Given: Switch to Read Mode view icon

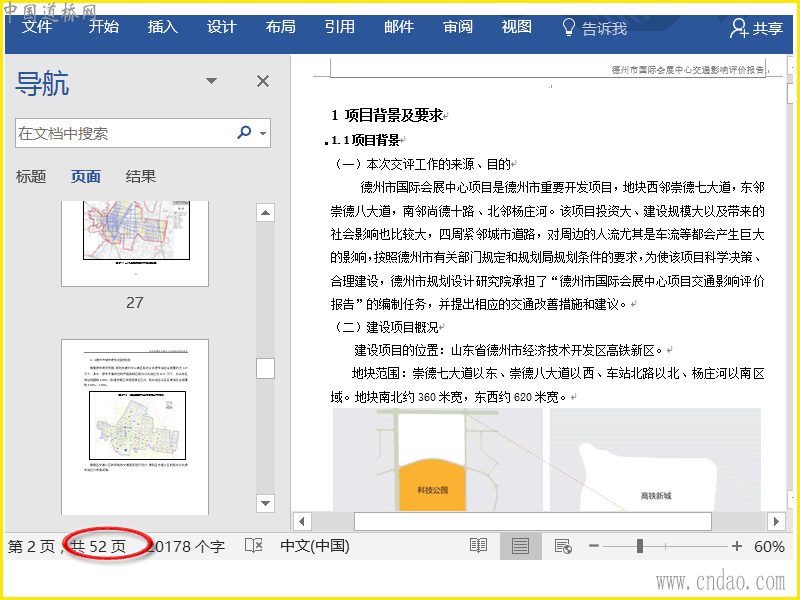Looking at the screenshot, I should coord(479,546).
